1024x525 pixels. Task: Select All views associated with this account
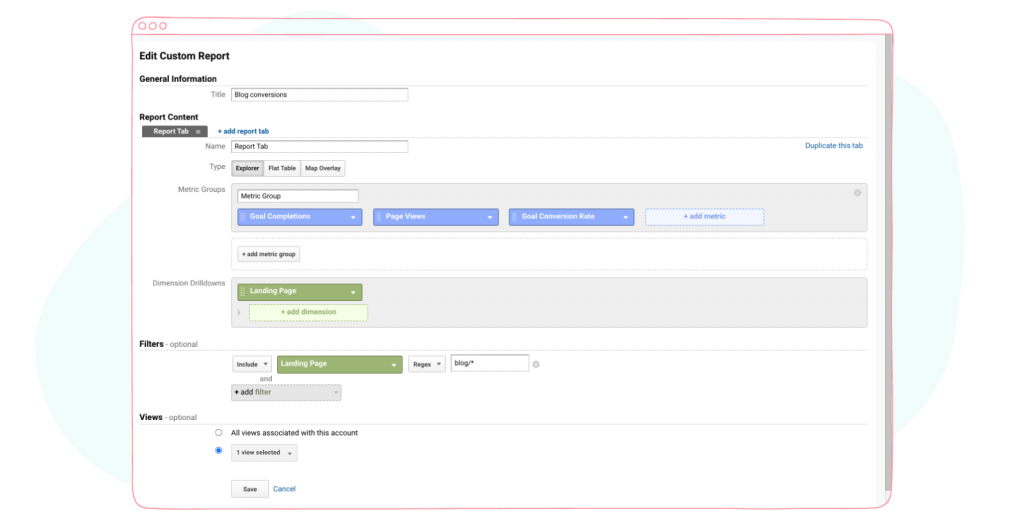point(219,433)
